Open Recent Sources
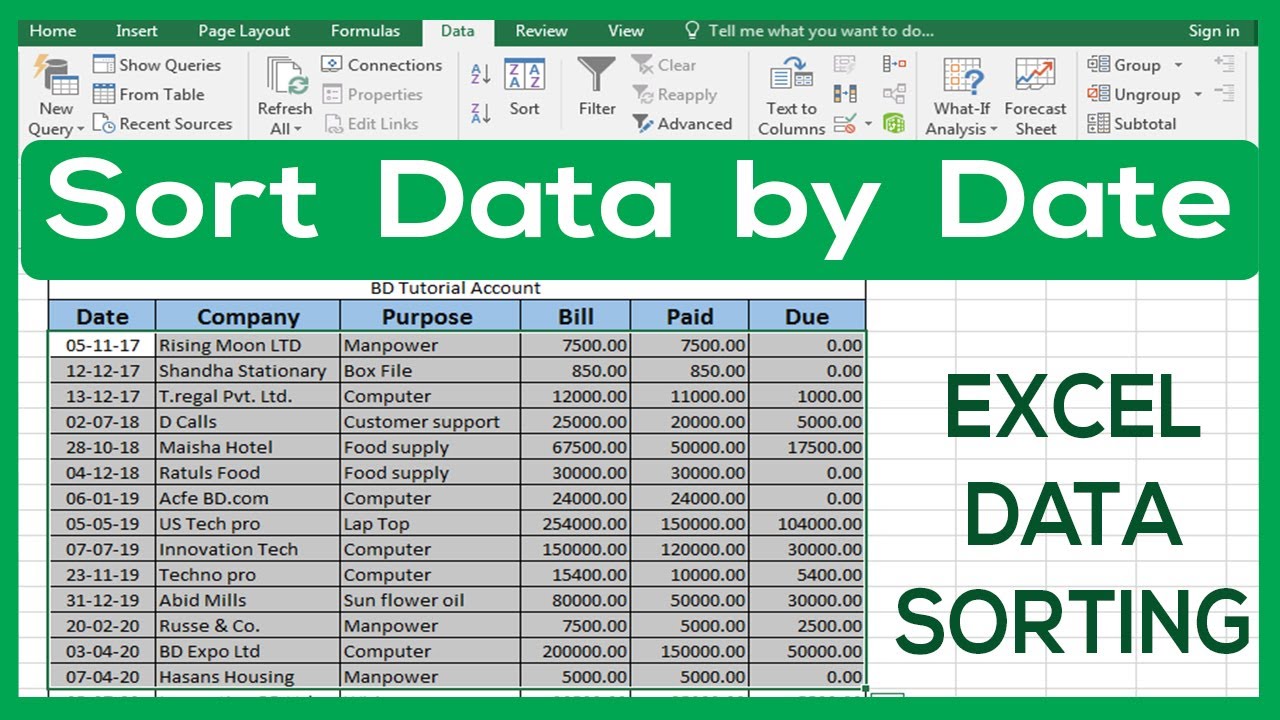 (162, 124)
